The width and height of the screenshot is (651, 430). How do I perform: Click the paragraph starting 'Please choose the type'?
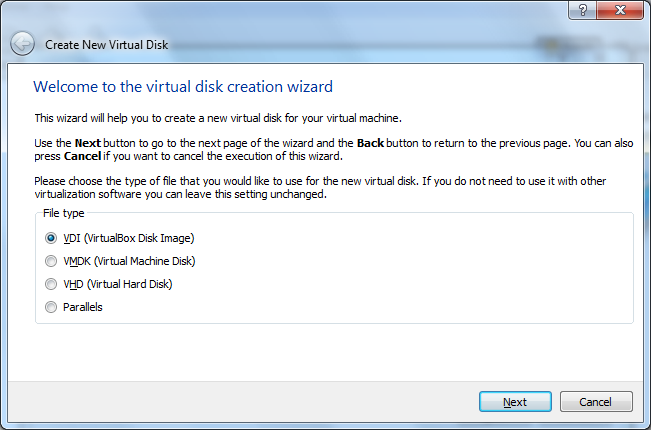(x=320, y=188)
